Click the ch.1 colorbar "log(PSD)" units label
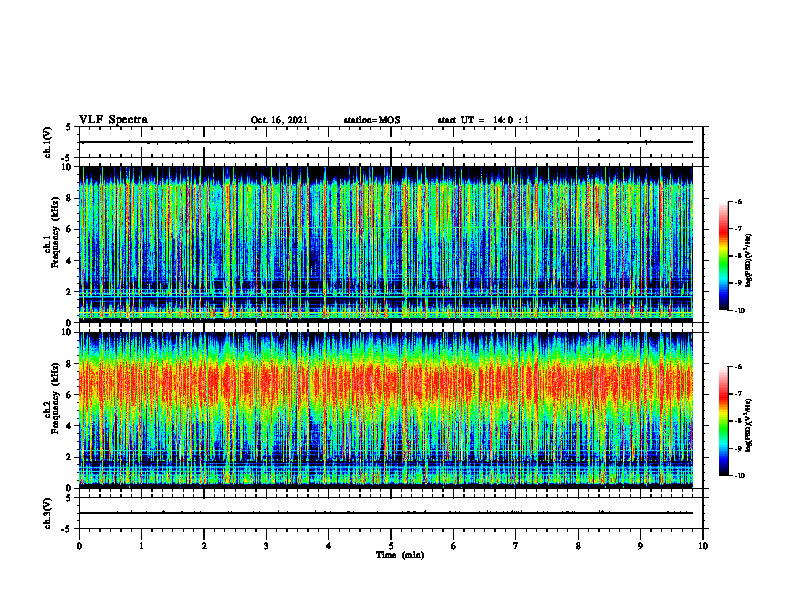Viewport: 792px width, 612px height. [x=749, y=261]
